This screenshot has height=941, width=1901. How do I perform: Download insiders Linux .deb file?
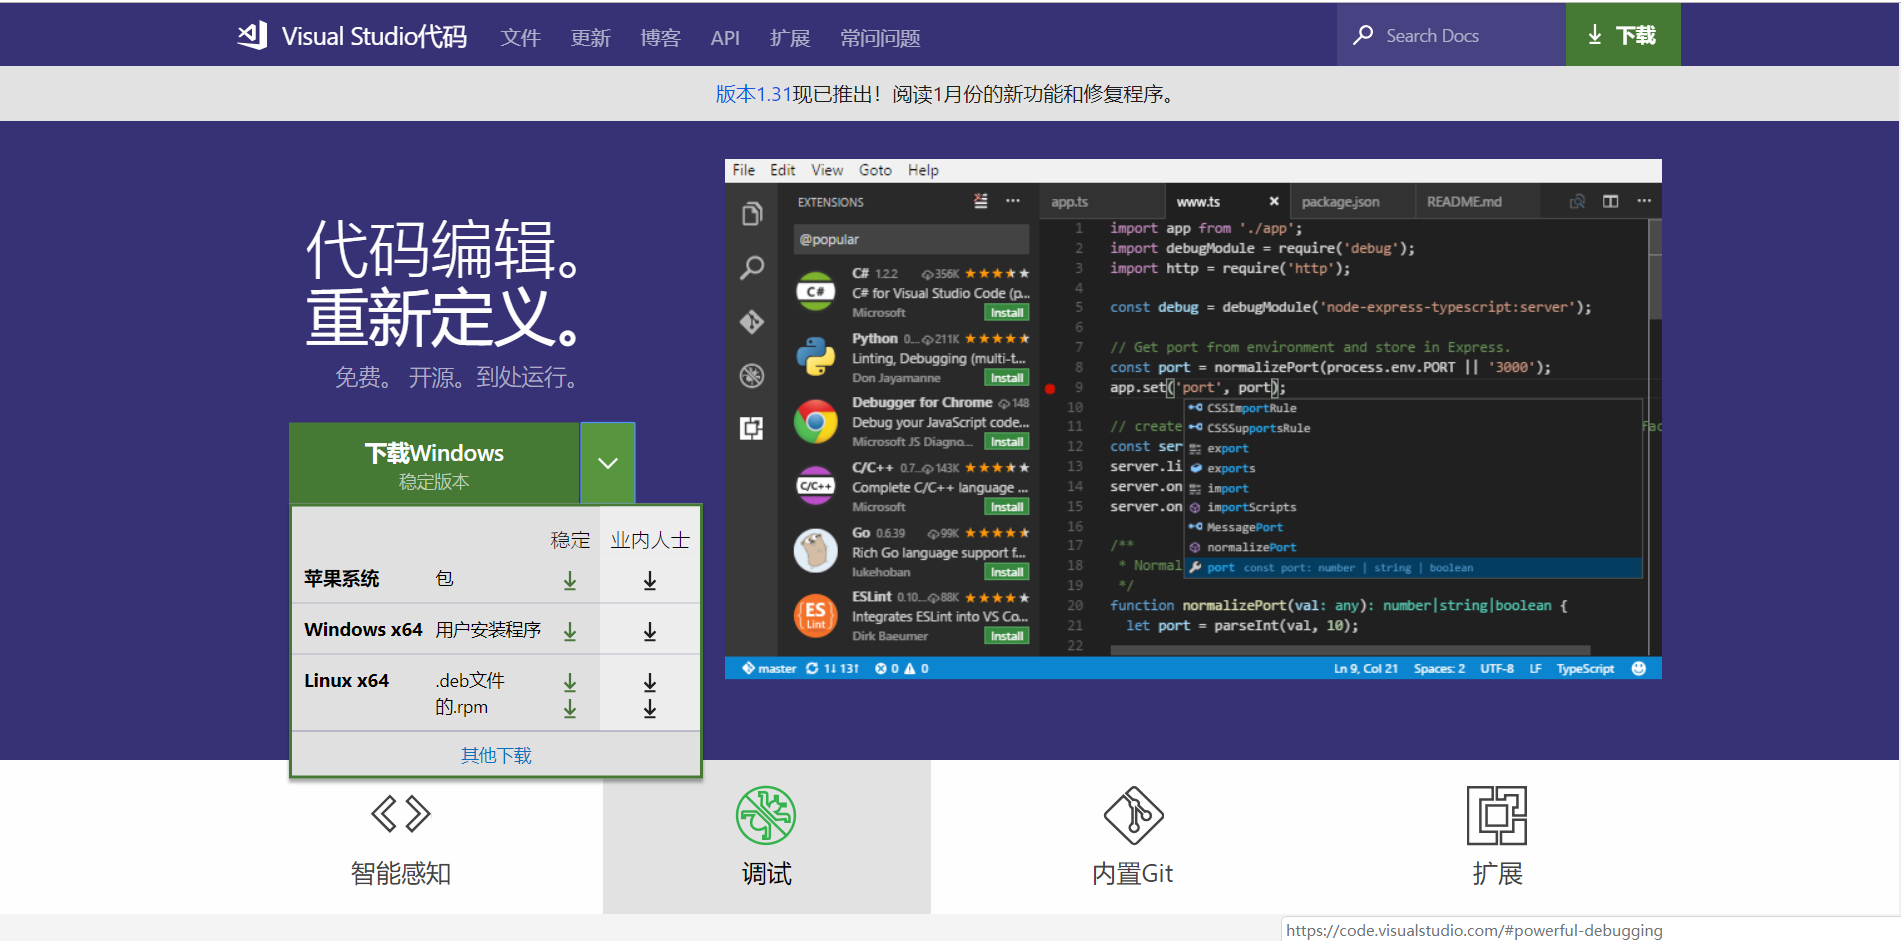[x=650, y=682]
